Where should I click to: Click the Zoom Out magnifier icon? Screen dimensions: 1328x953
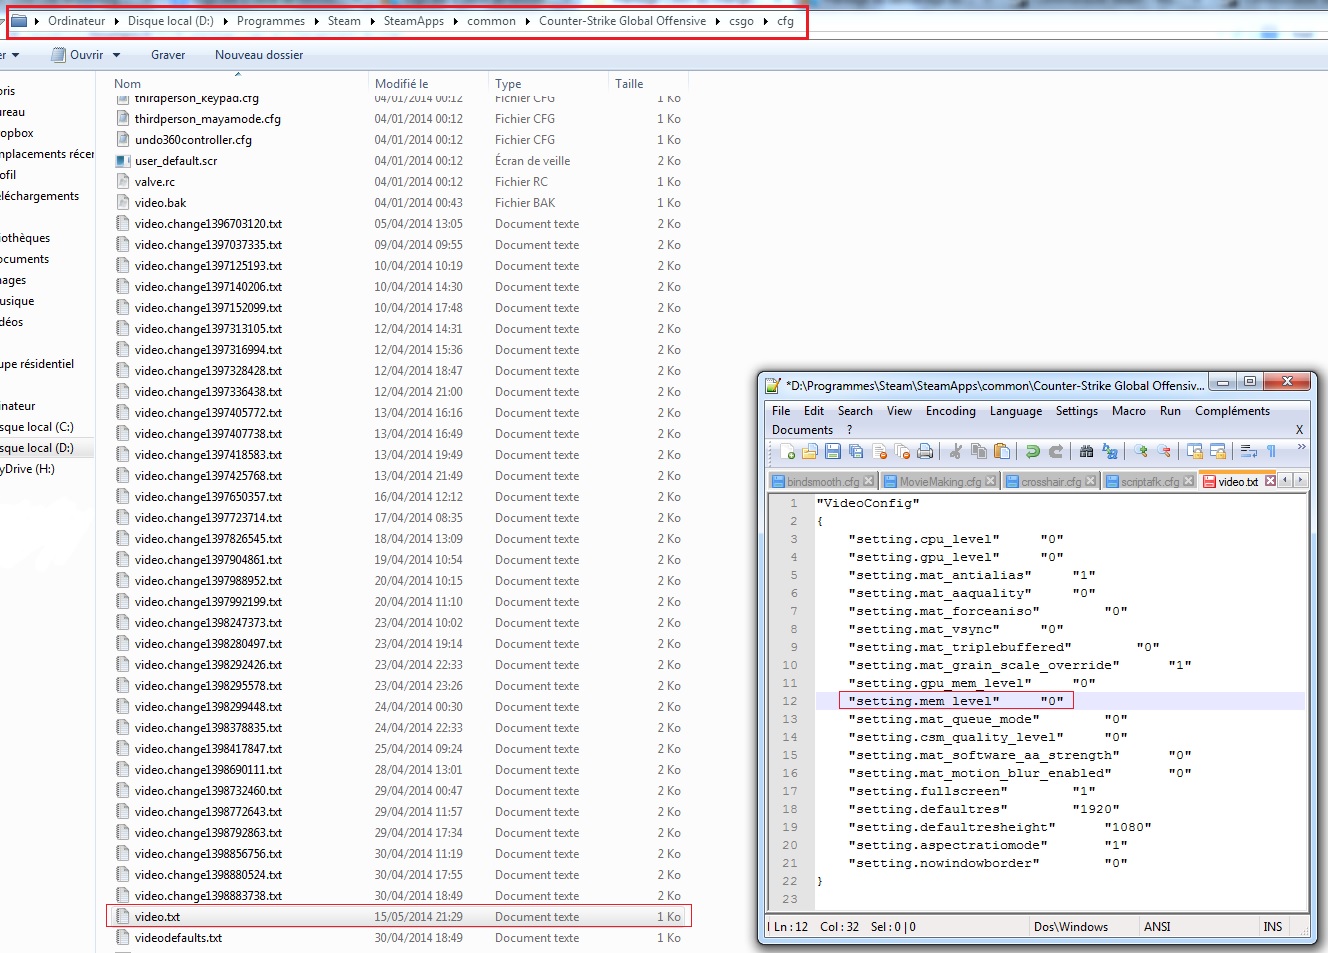click(x=1163, y=452)
